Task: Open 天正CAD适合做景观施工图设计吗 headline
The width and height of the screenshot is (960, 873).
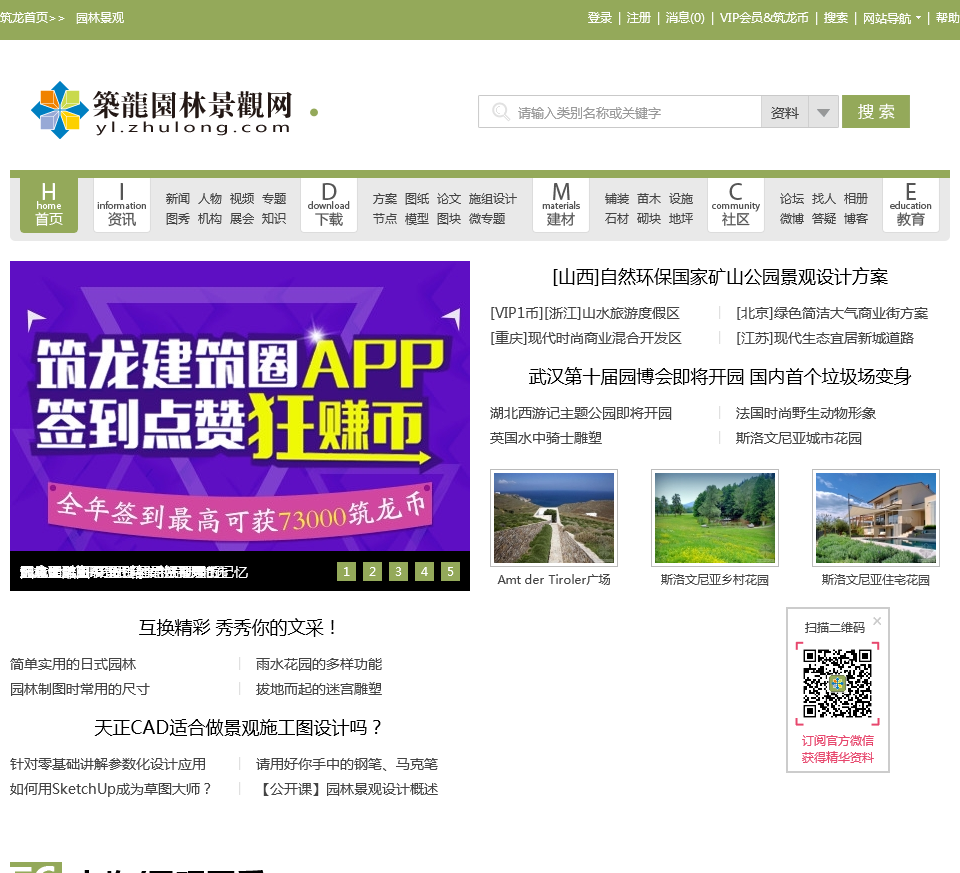Action: [x=238, y=728]
